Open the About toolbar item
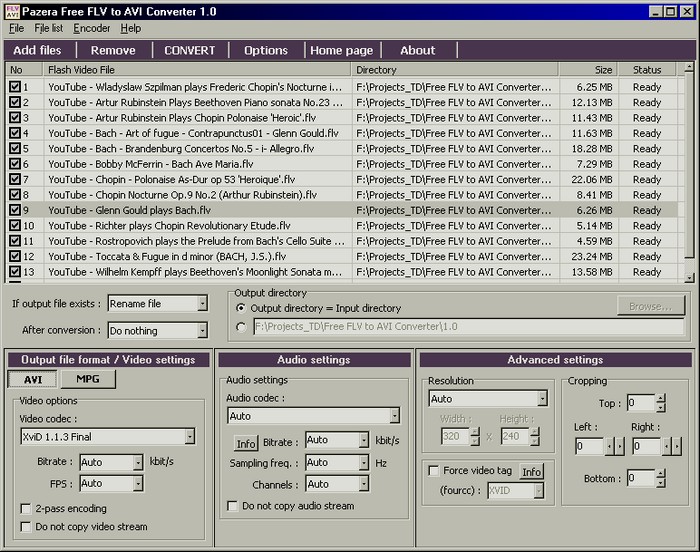The height and width of the screenshot is (552, 700). tap(417, 50)
